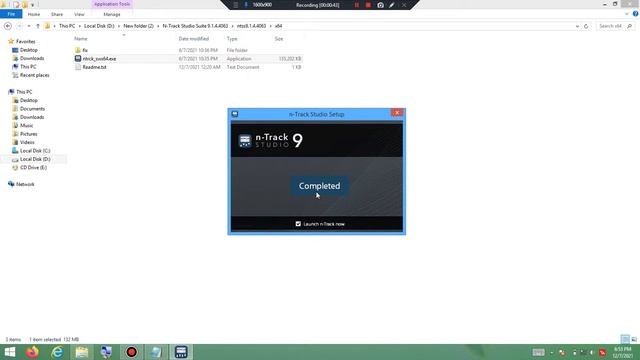
Task: Open Desktop under Favorites
Action: [29, 50]
